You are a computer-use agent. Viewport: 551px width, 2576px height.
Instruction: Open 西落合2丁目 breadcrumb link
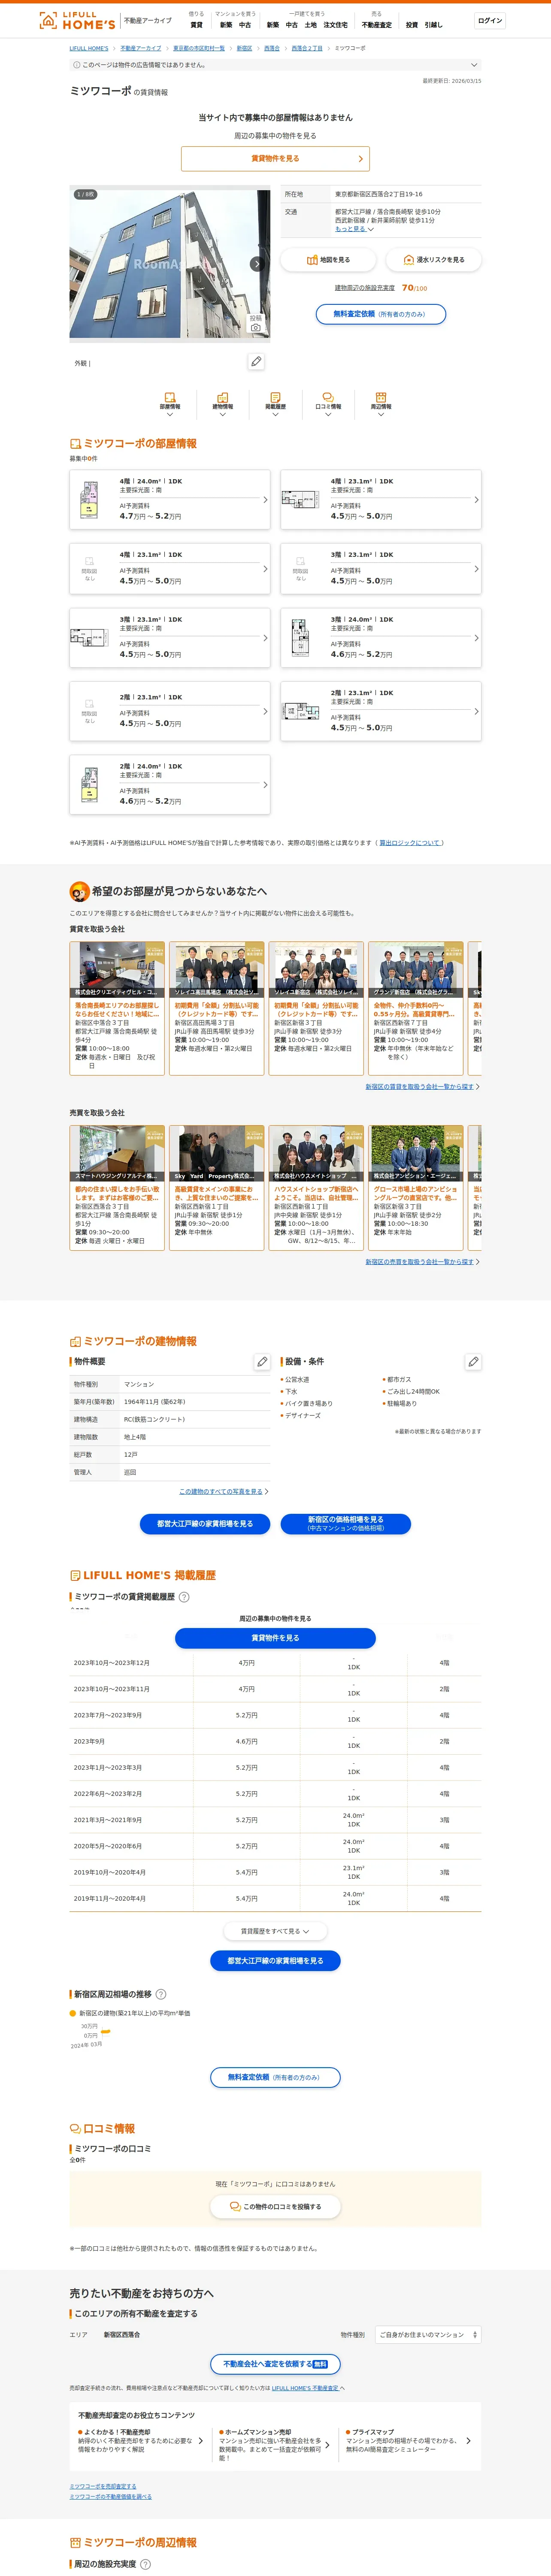click(x=307, y=48)
